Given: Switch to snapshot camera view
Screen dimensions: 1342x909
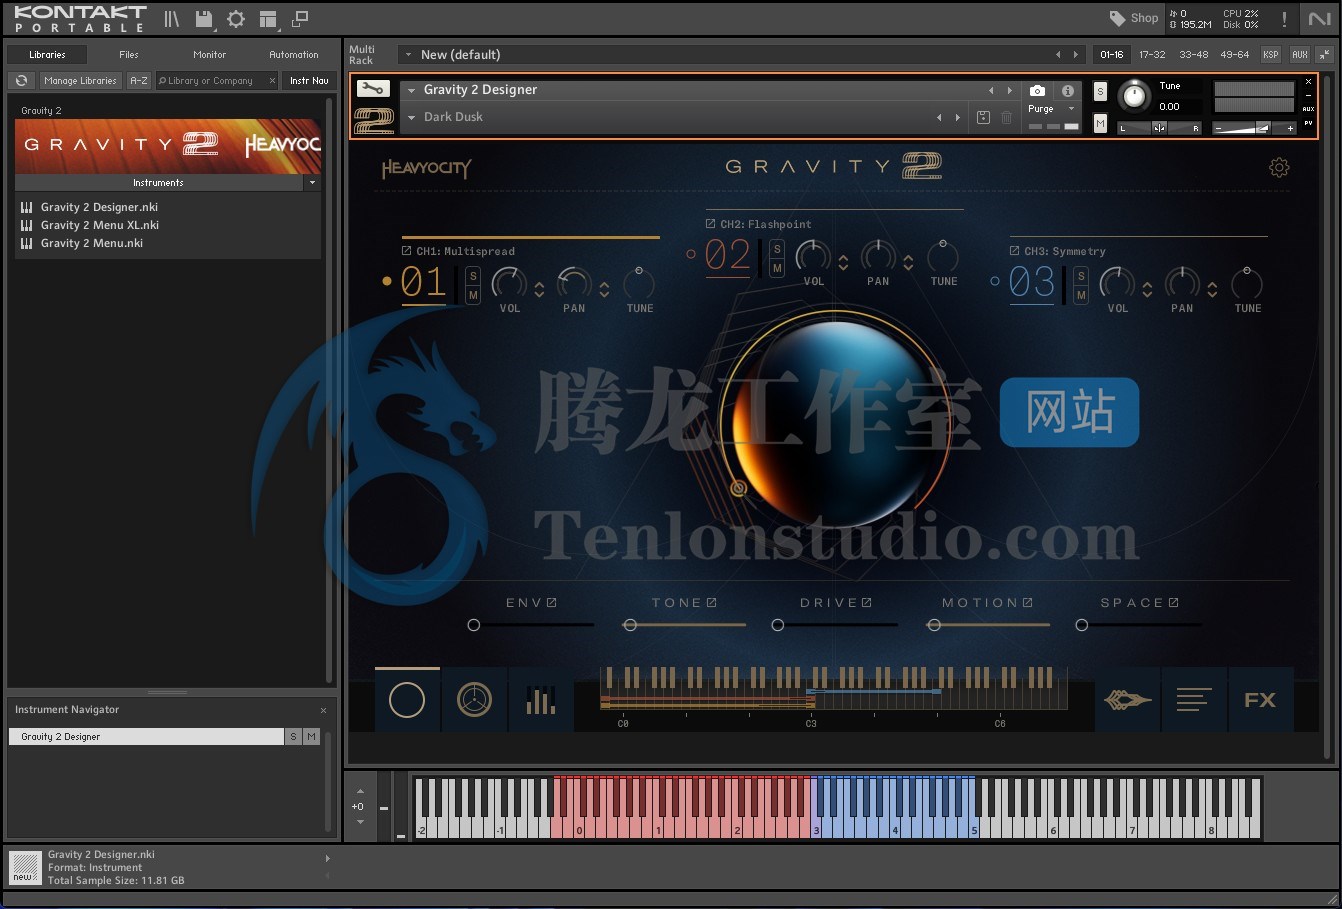Looking at the screenshot, I should [x=1037, y=90].
